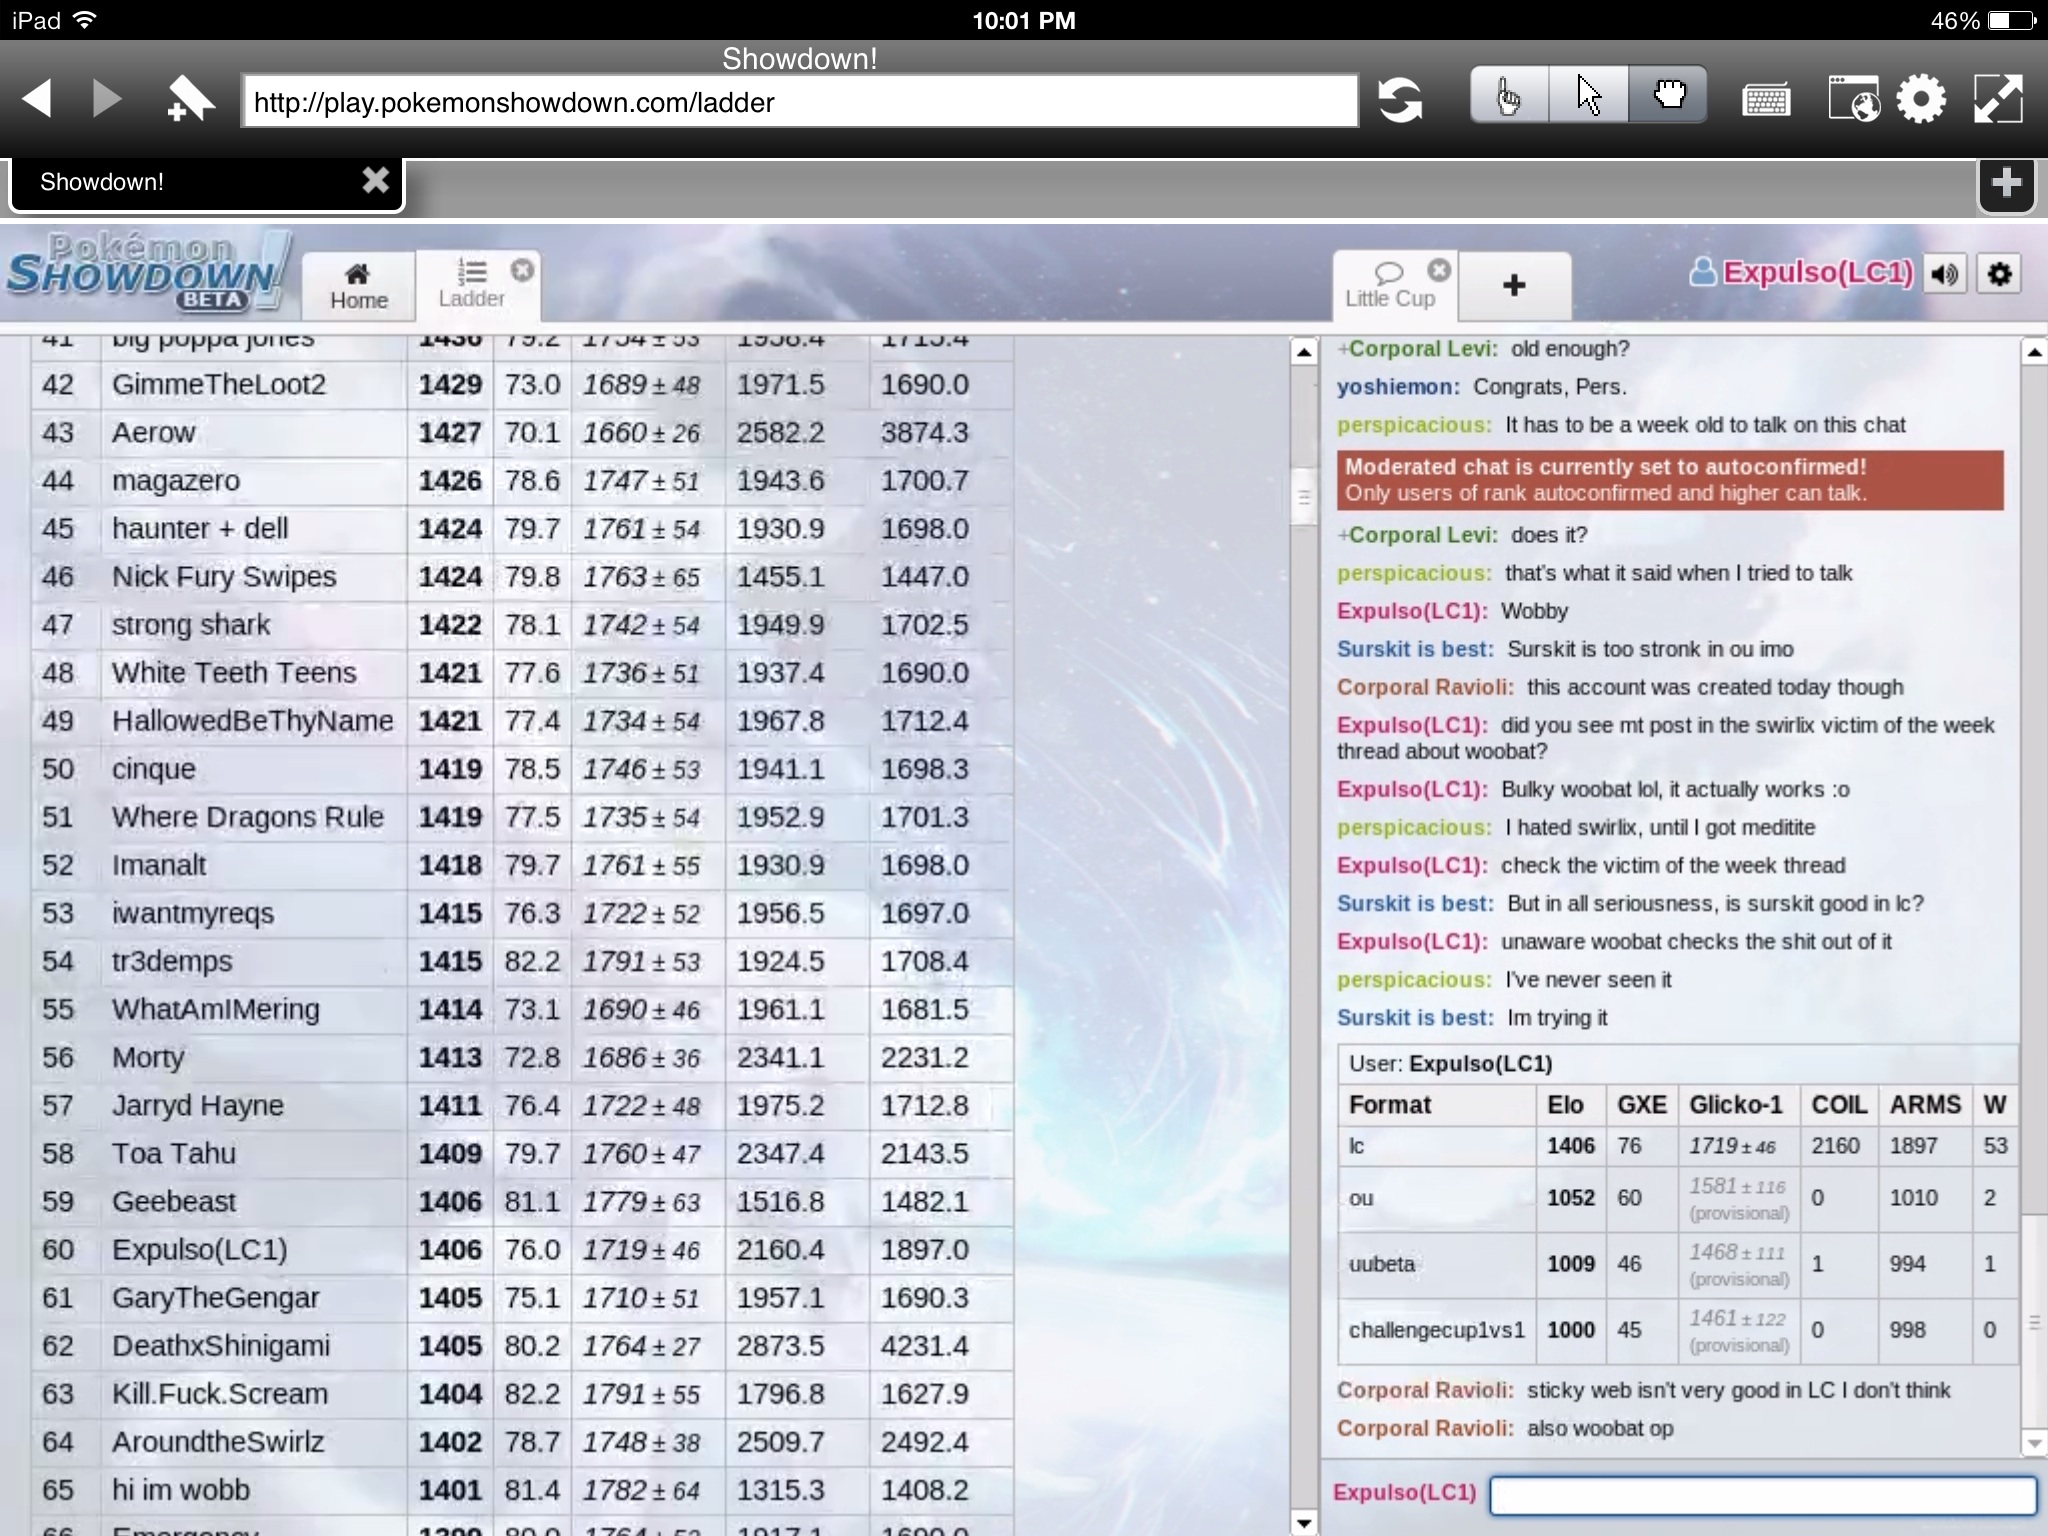Click the chat message input field
2048x1536 pixels.
[1762, 1495]
